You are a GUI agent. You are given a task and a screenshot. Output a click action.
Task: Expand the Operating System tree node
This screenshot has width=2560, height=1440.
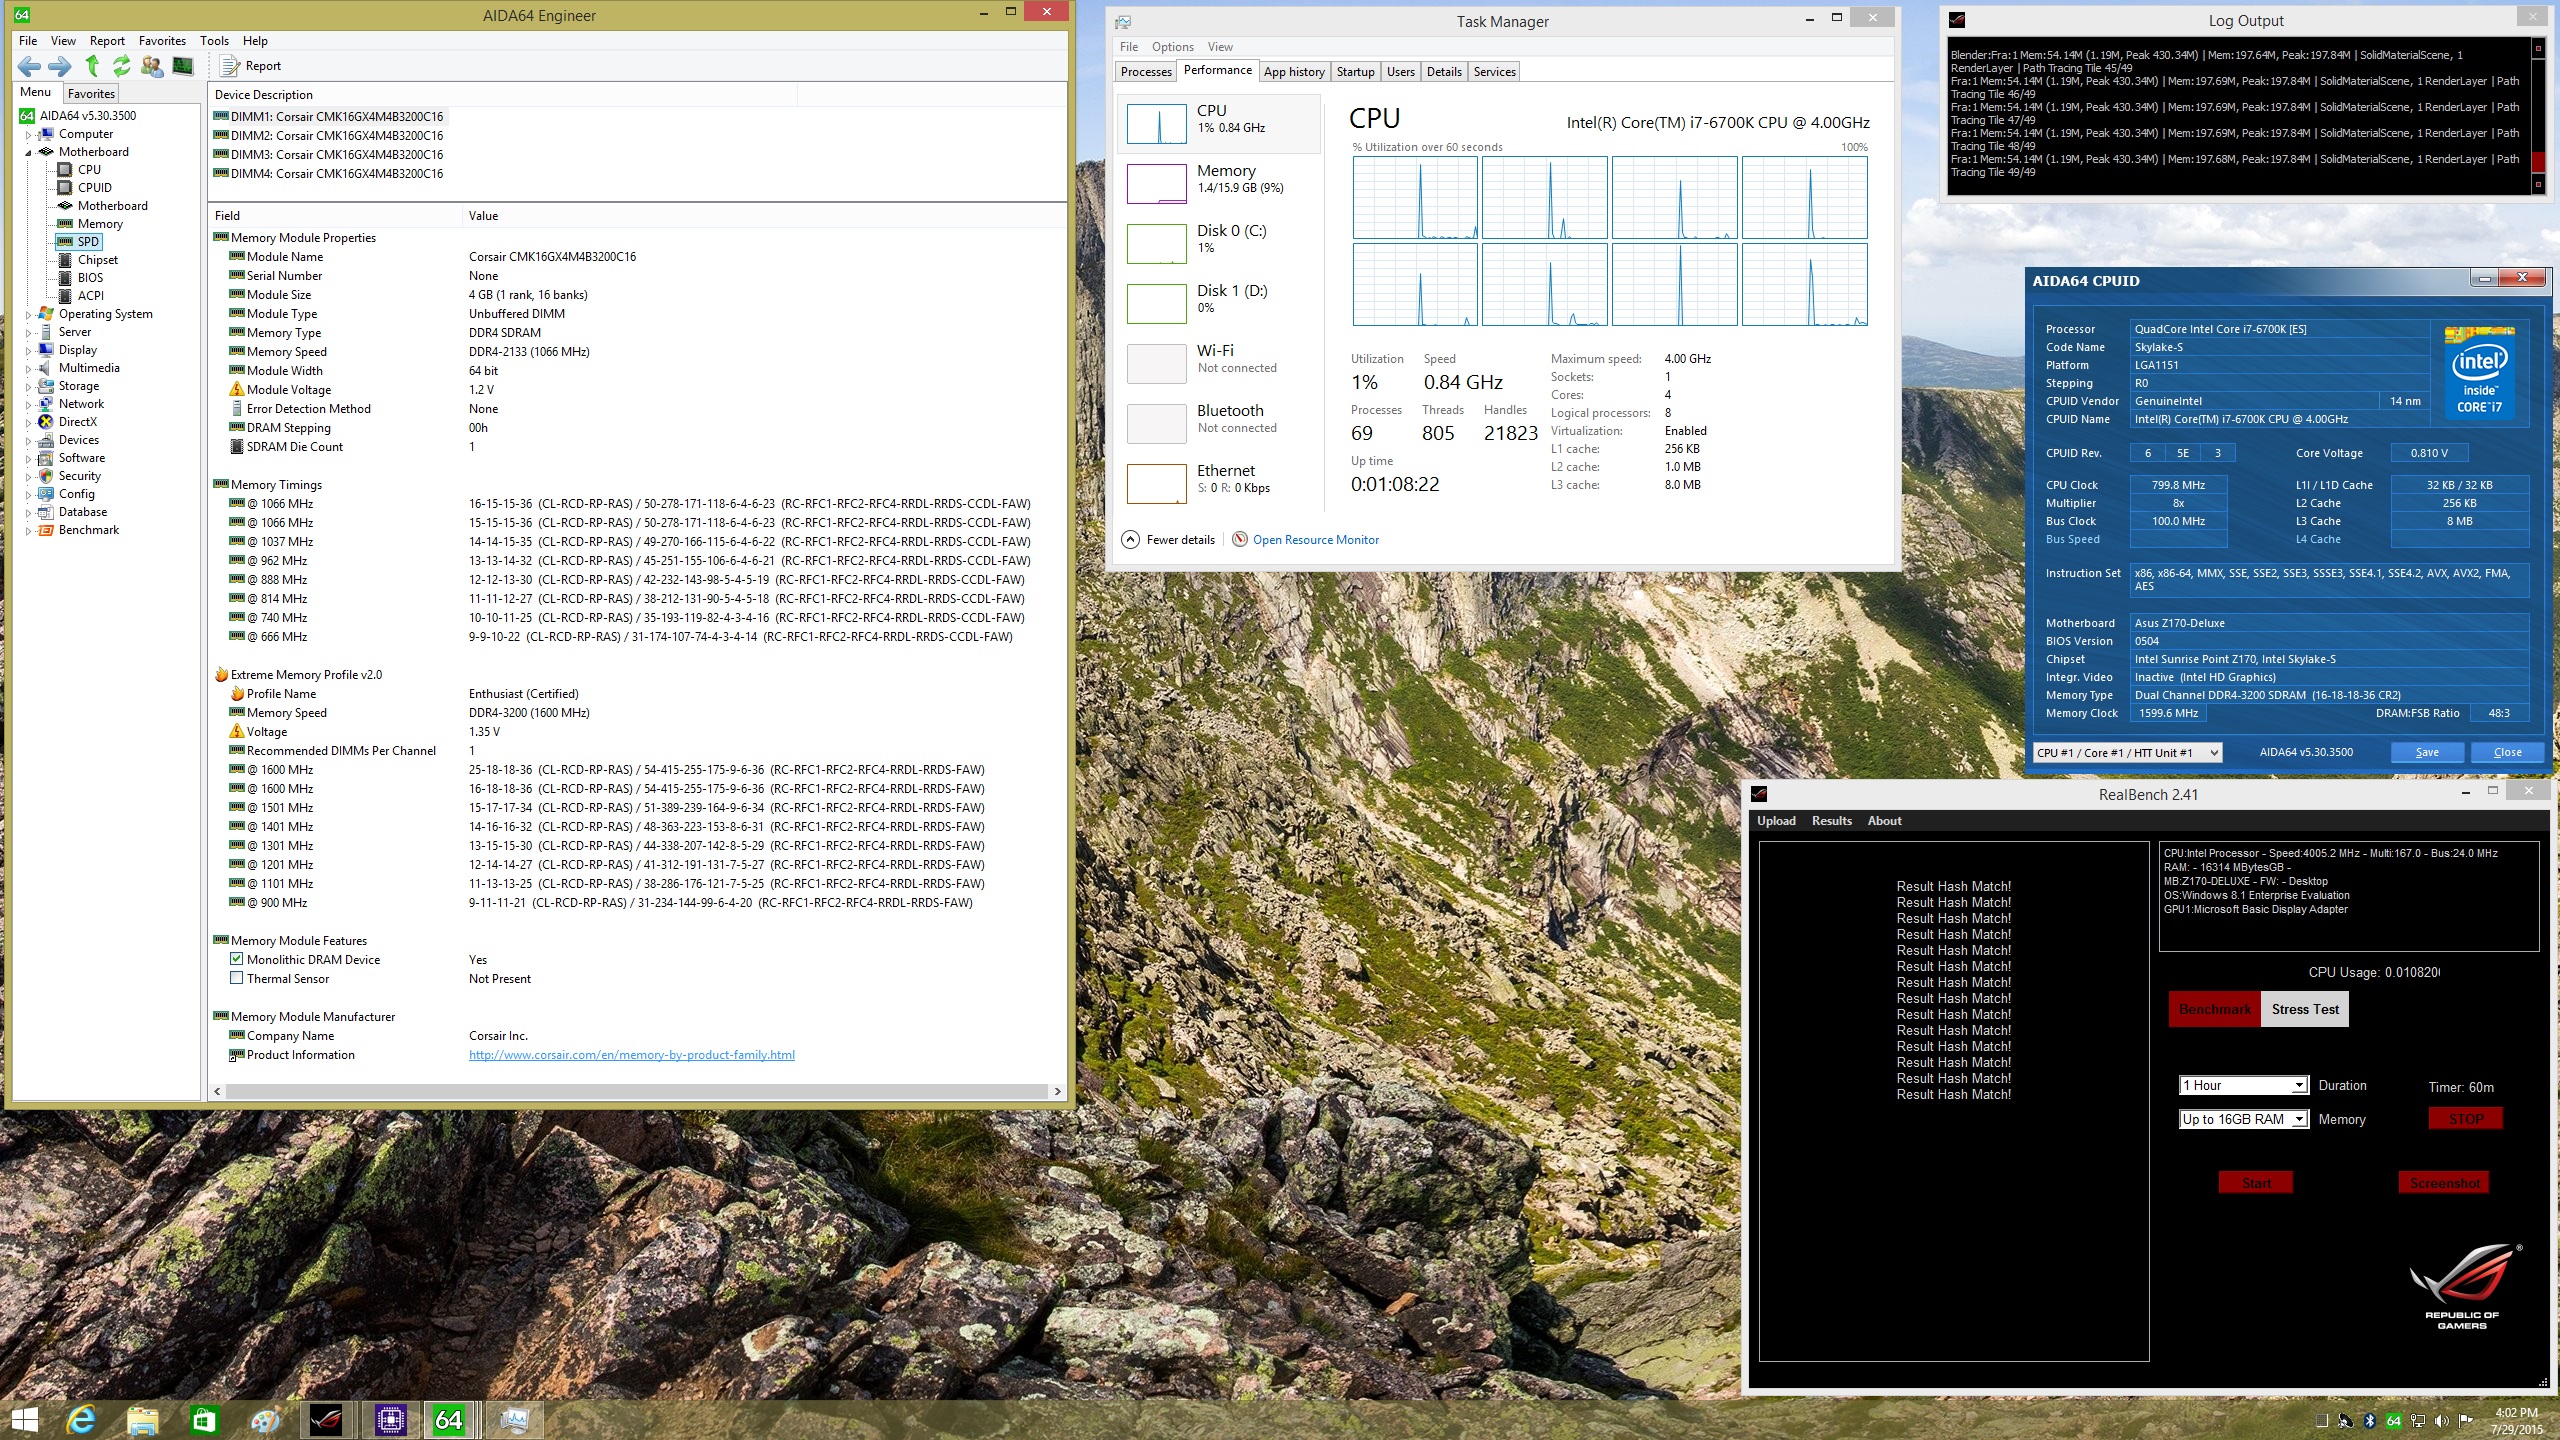pos(28,314)
